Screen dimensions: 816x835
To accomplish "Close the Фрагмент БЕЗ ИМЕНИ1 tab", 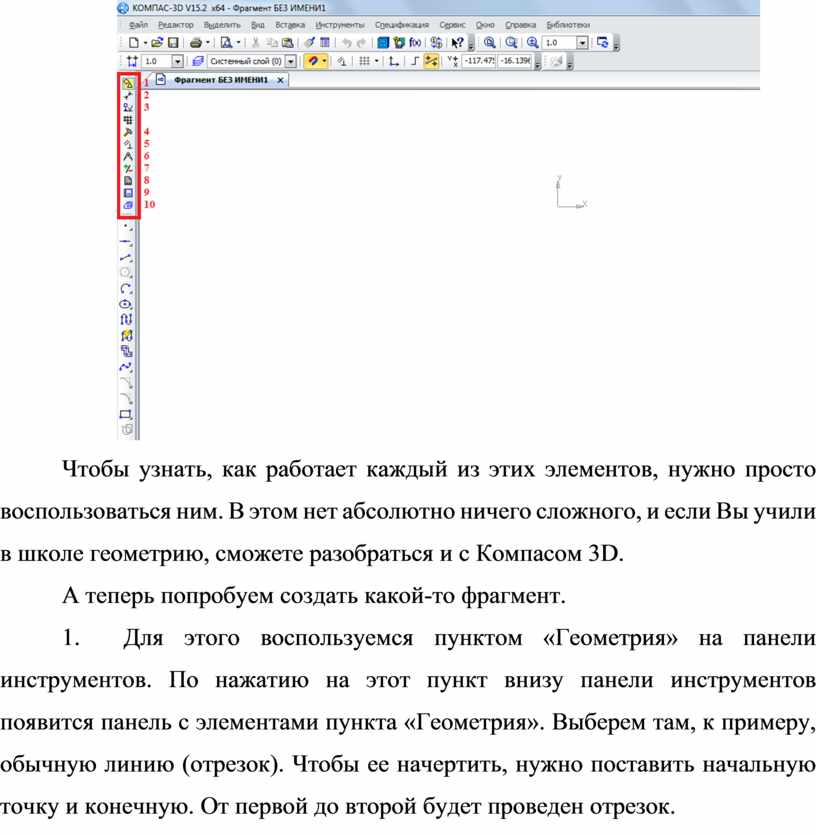I will click(280, 80).
